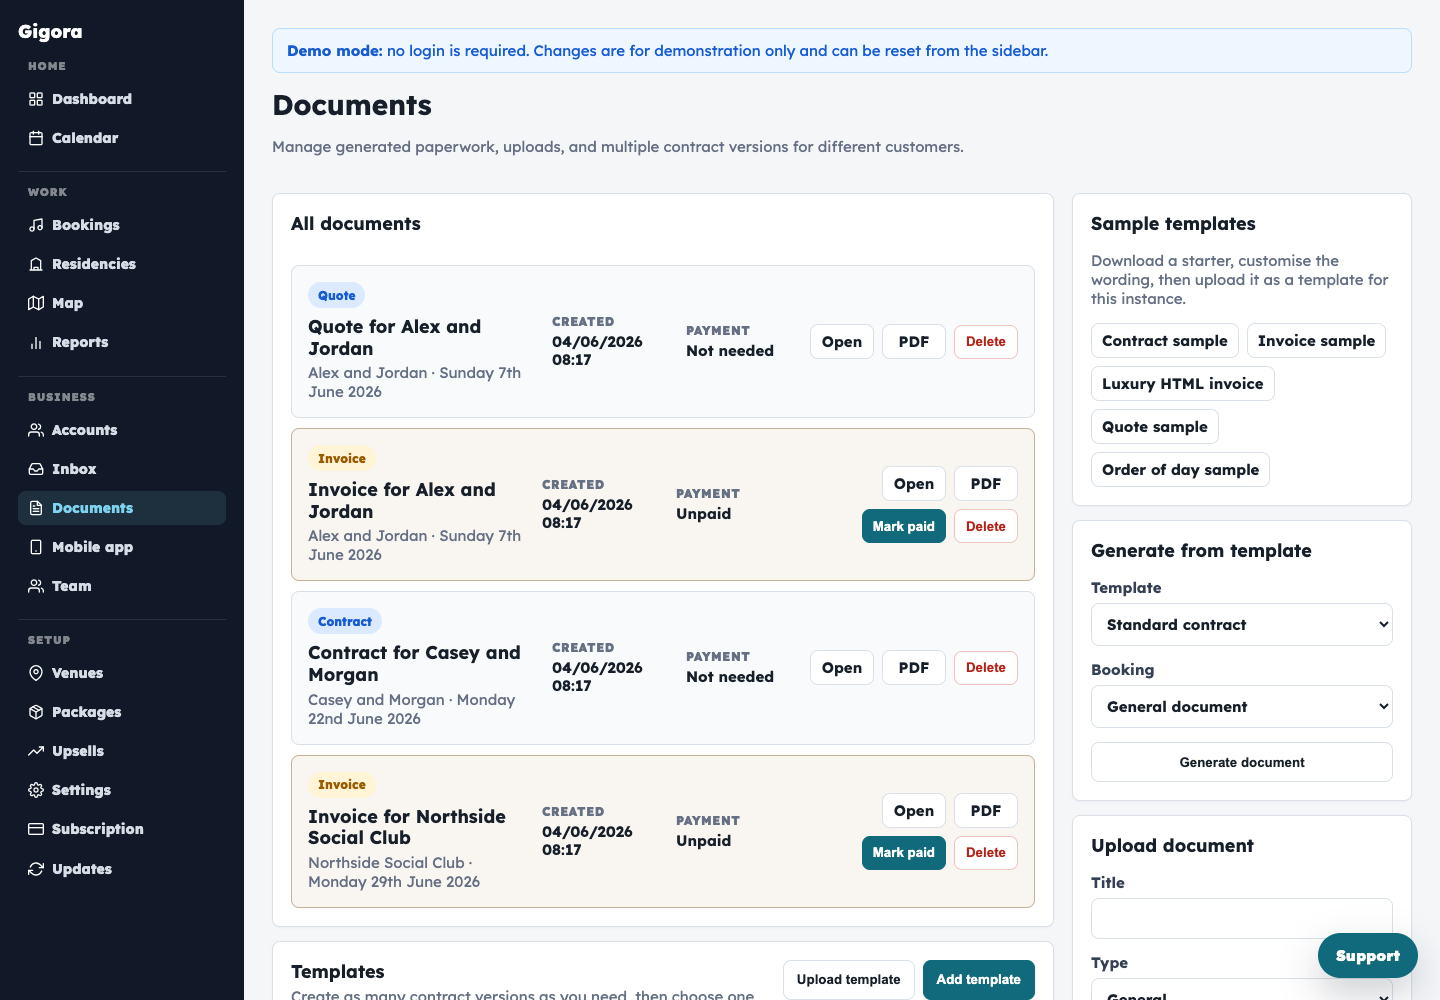Click the Mobile app phone icon
Screen dimensions: 1440x1000
coord(36,547)
